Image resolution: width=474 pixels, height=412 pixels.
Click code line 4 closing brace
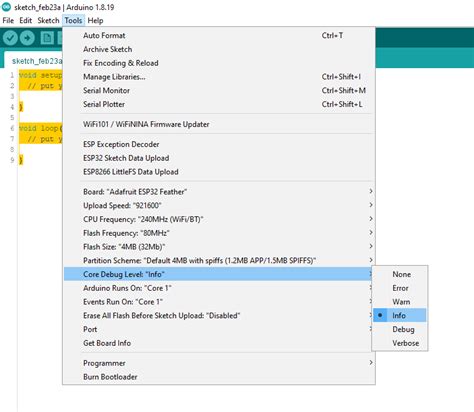coord(21,107)
